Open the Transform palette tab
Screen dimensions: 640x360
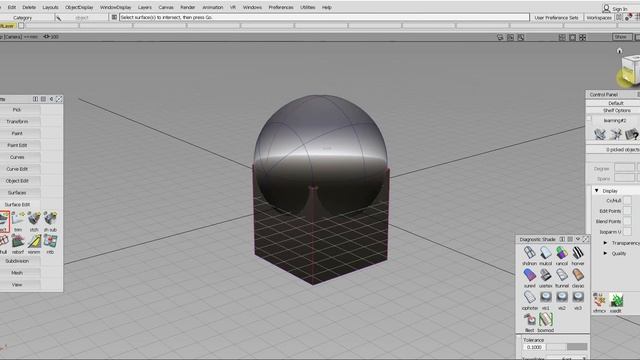[17, 122]
